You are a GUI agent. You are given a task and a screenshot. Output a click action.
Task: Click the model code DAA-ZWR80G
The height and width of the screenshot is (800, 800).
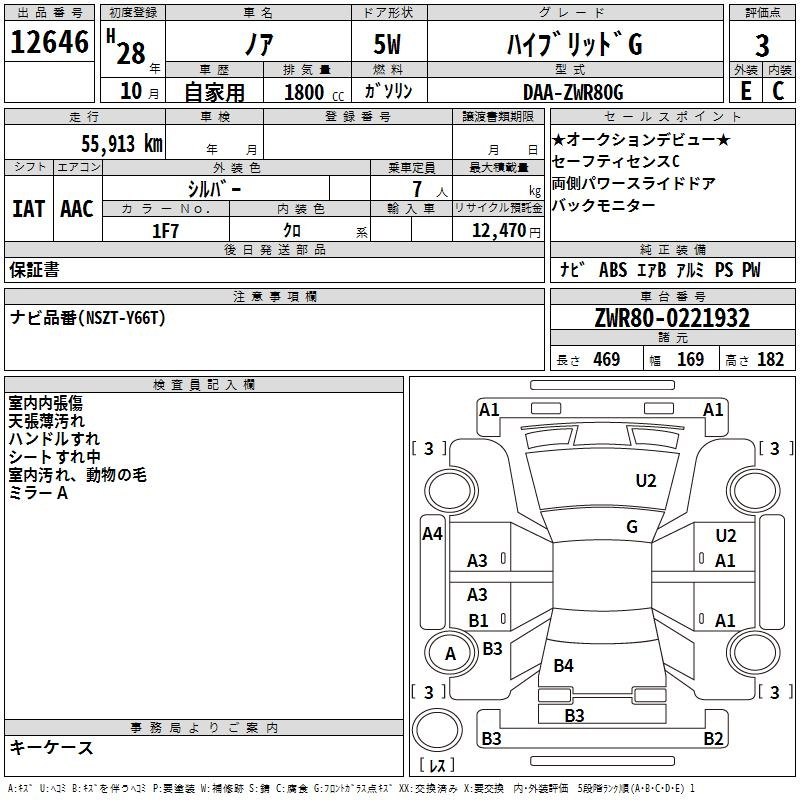pos(573,92)
